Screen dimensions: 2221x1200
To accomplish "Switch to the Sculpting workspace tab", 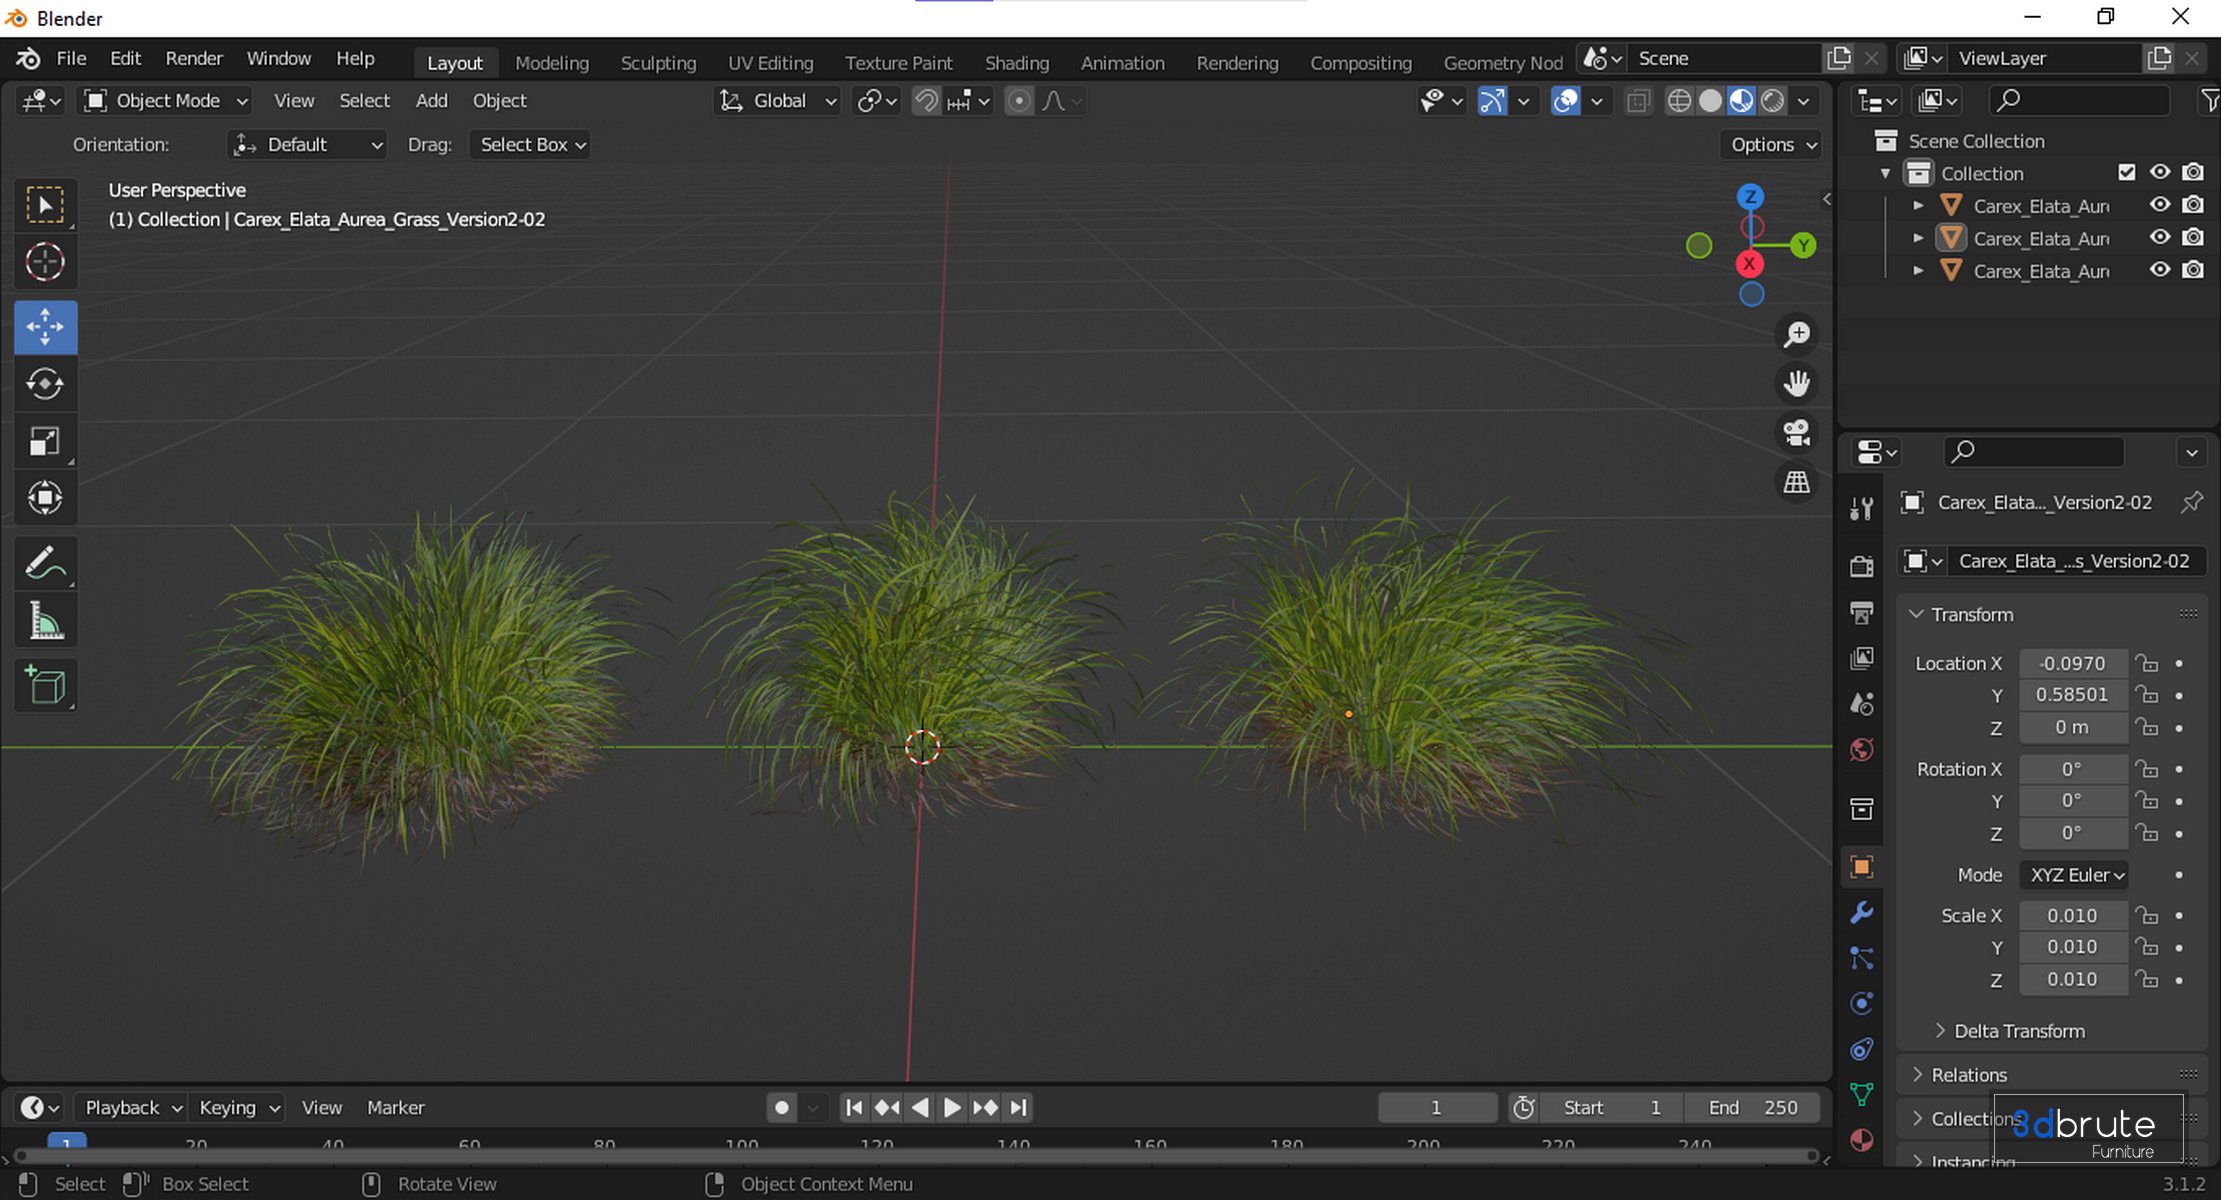I will coord(658,62).
